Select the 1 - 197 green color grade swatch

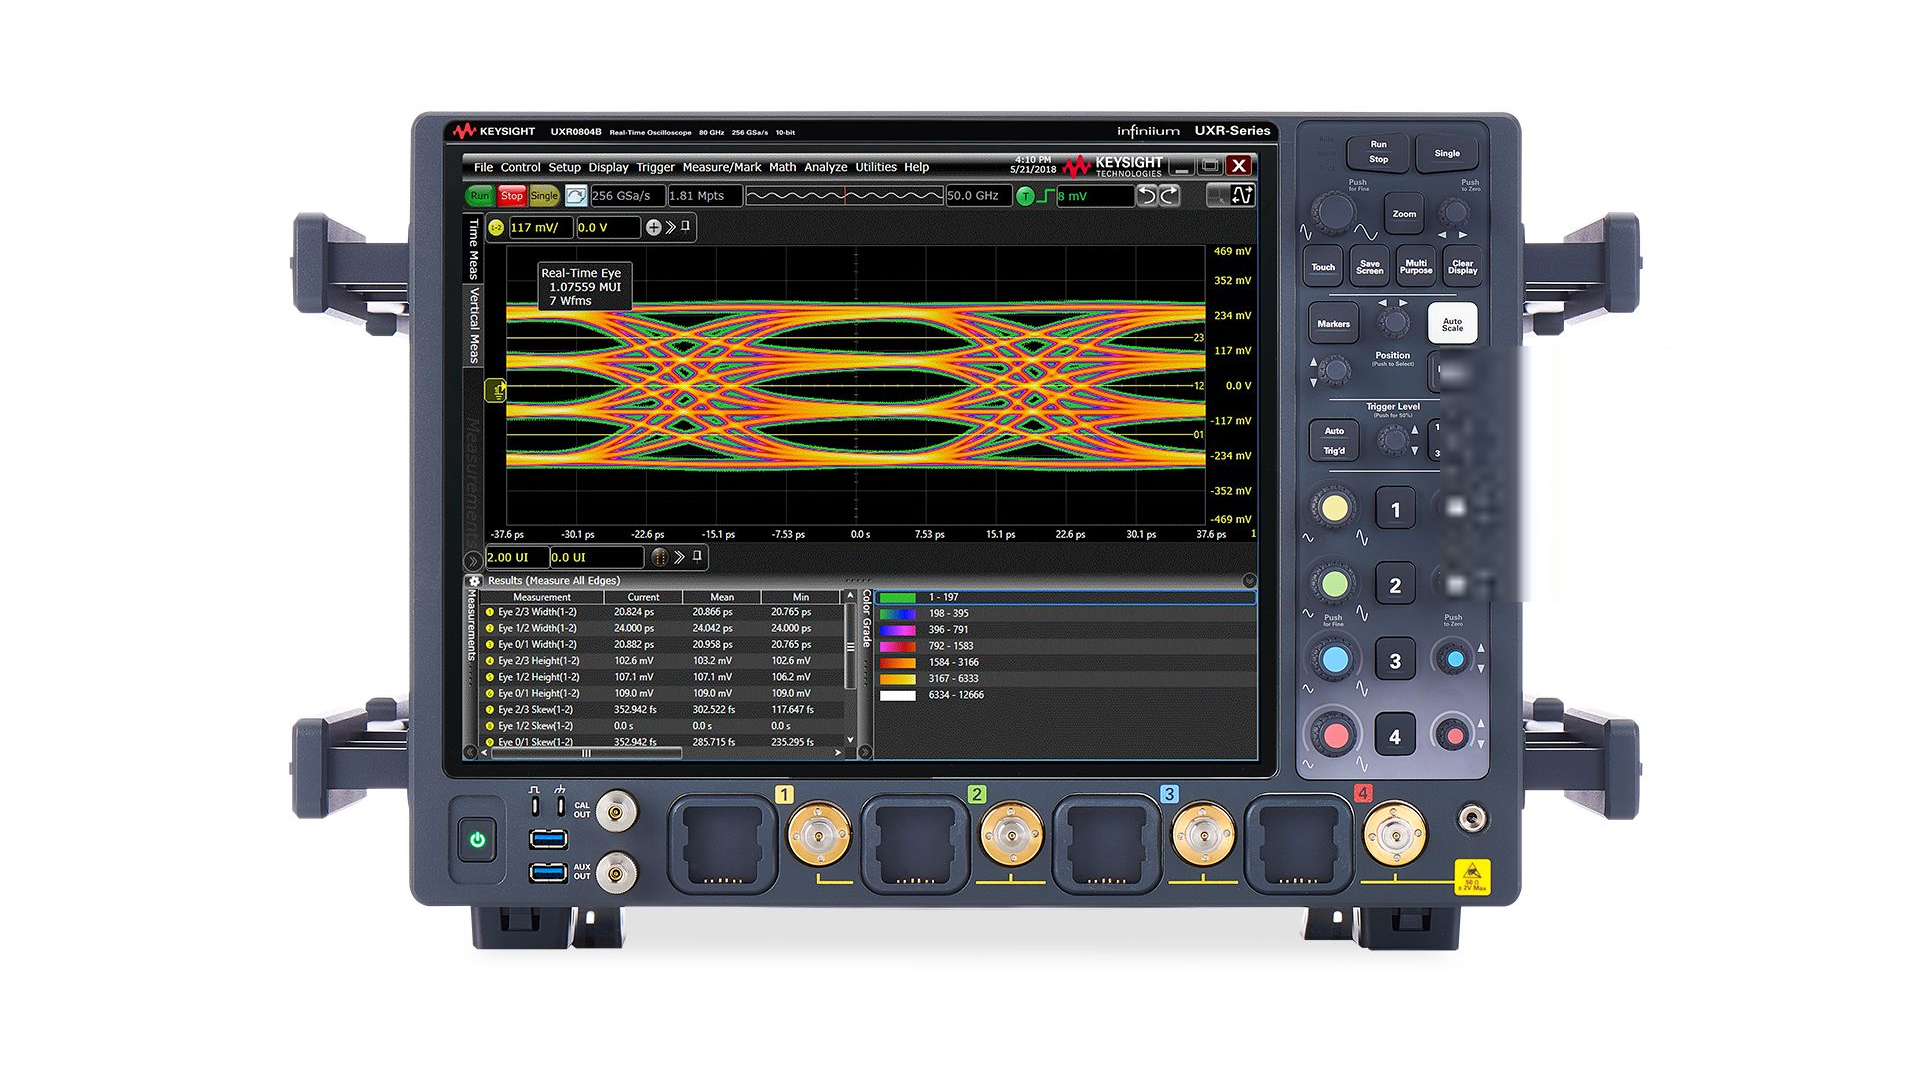[x=897, y=597]
